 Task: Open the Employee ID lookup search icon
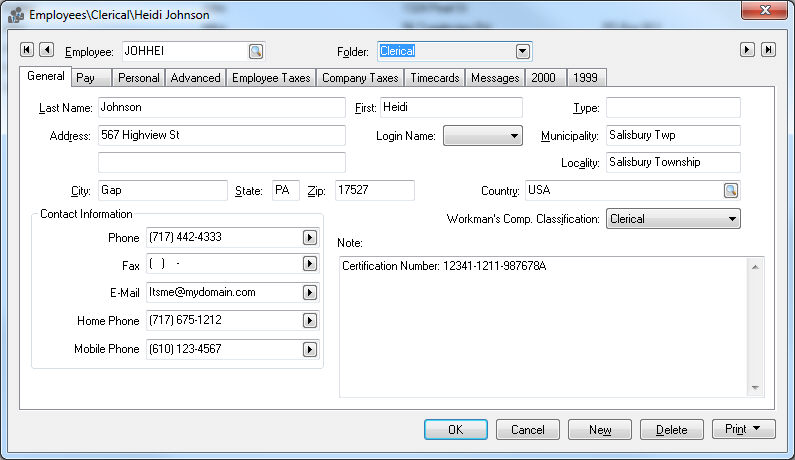click(255, 51)
